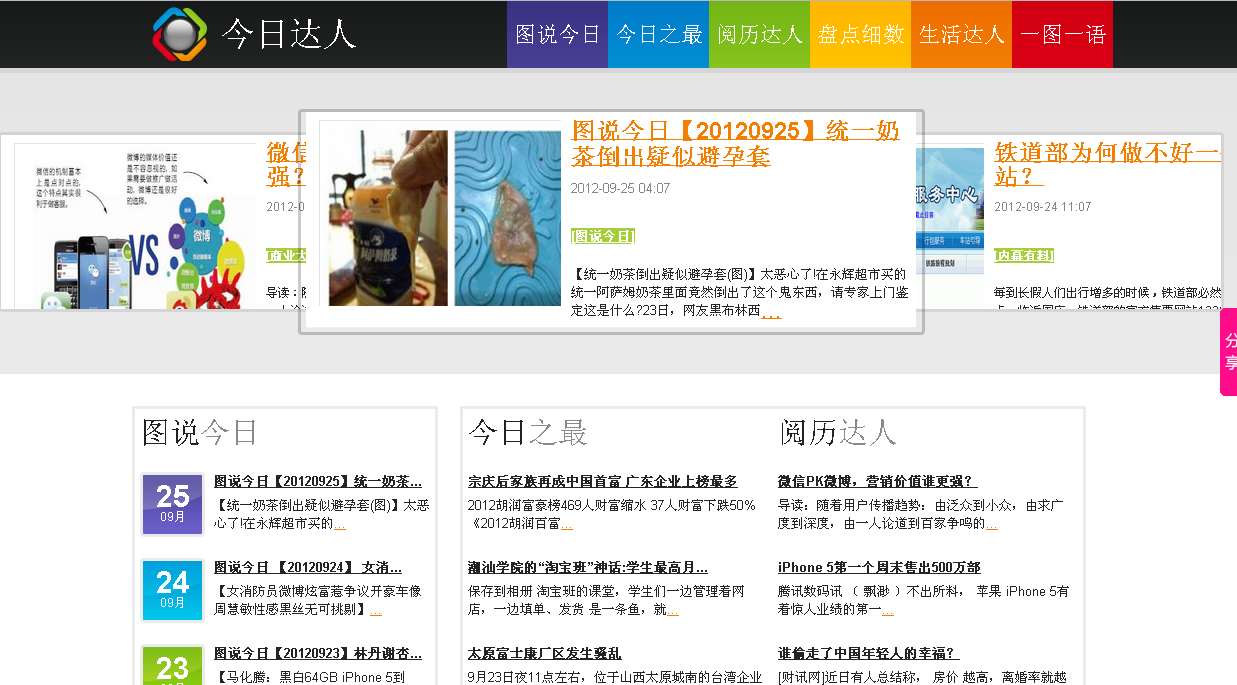Image resolution: width=1237 pixels, height=685 pixels.
Task: Click the snippet 【马化腾：黑白64GB iPhone 5到
Action: point(310,677)
